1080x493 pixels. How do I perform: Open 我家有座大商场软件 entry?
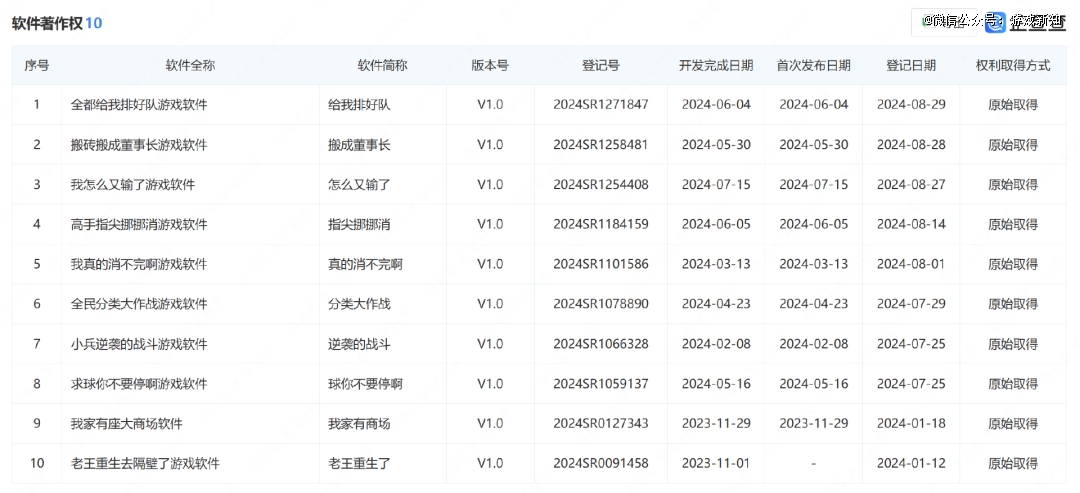pos(133,424)
